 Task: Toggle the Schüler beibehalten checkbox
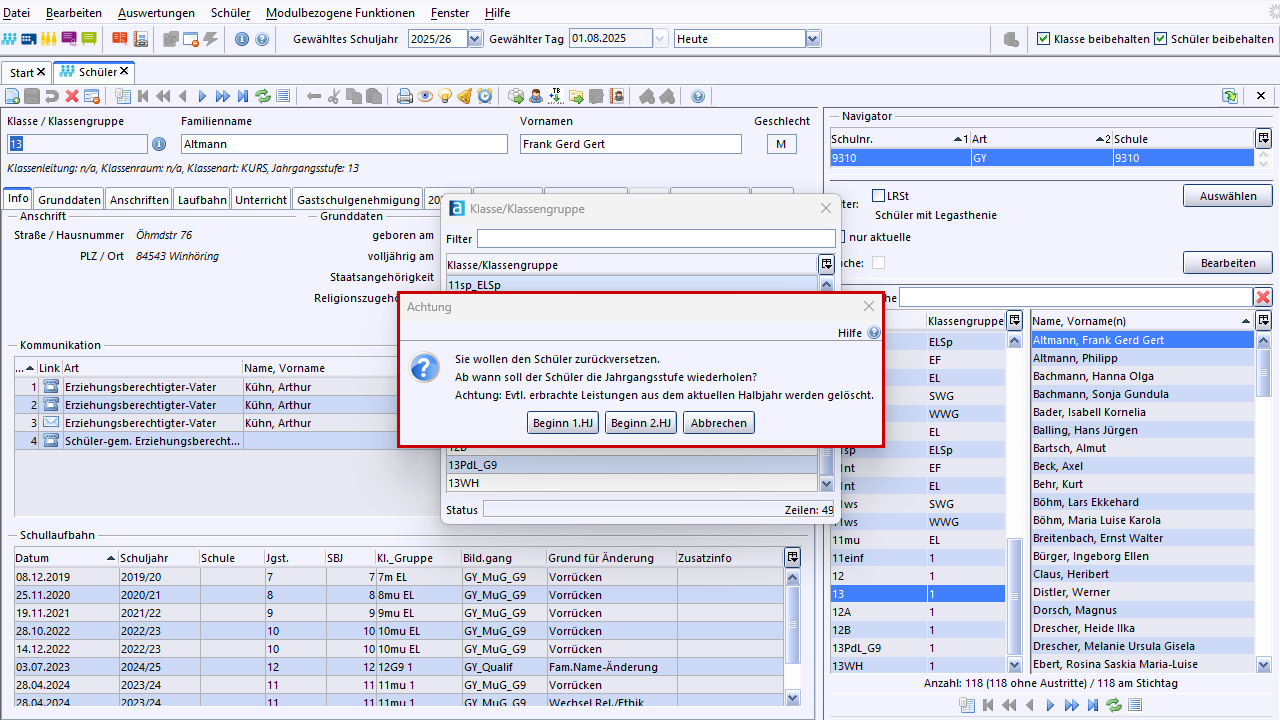tap(1161, 39)
